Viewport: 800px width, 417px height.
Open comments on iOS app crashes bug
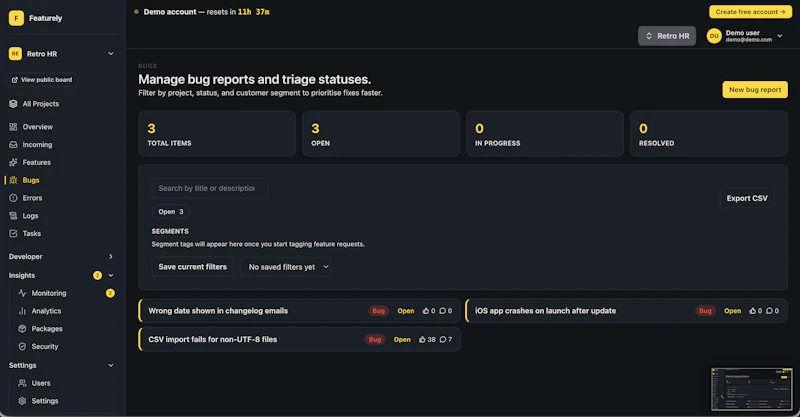tap(769, 311)
